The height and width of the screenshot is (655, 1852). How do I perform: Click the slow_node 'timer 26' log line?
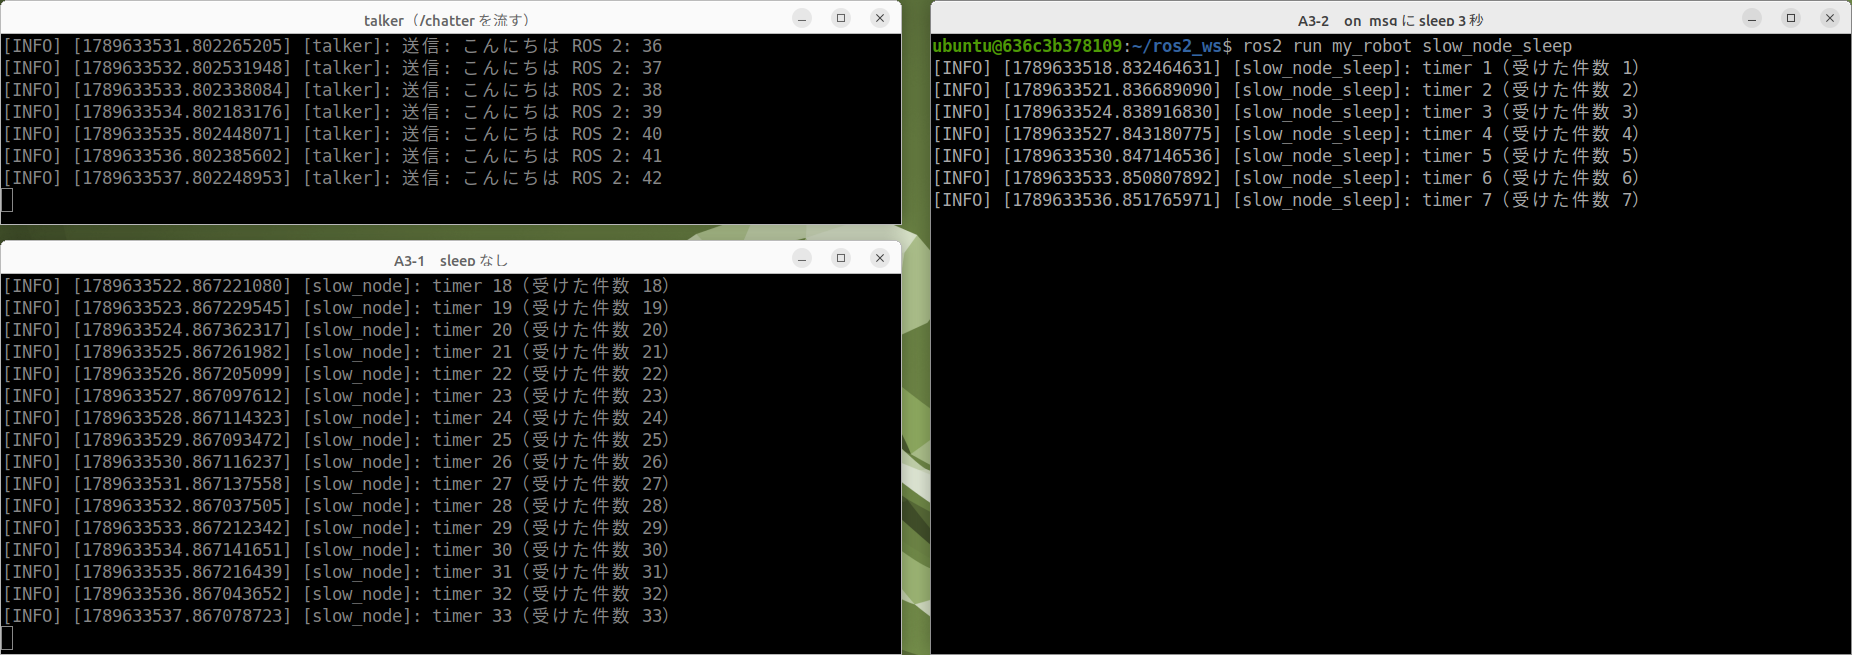[x=336, y=462]
